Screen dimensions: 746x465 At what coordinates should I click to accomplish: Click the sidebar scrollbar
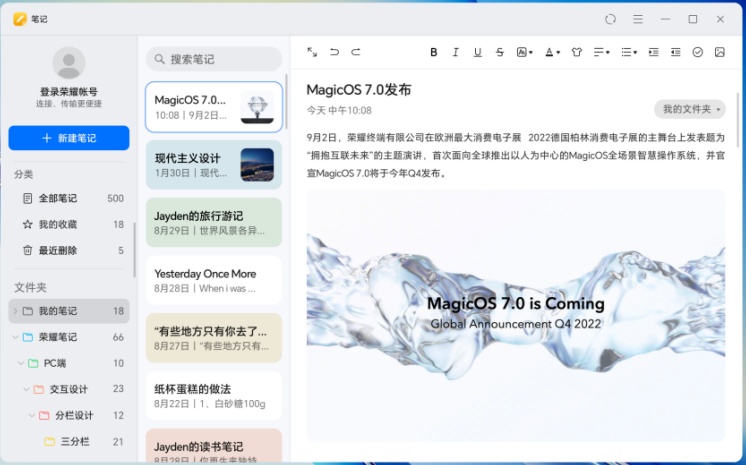pos(135,250)
